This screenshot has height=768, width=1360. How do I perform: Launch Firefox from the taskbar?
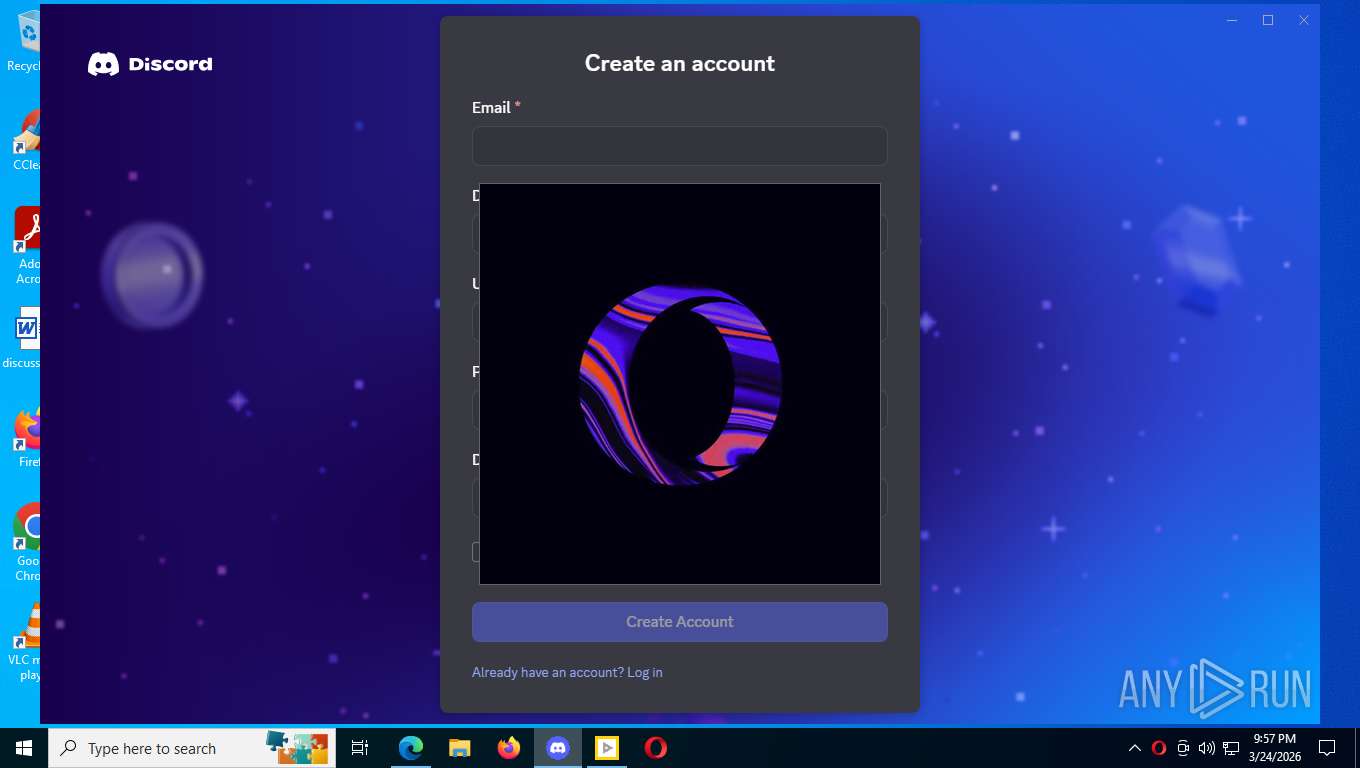click(x=509, y=748)
